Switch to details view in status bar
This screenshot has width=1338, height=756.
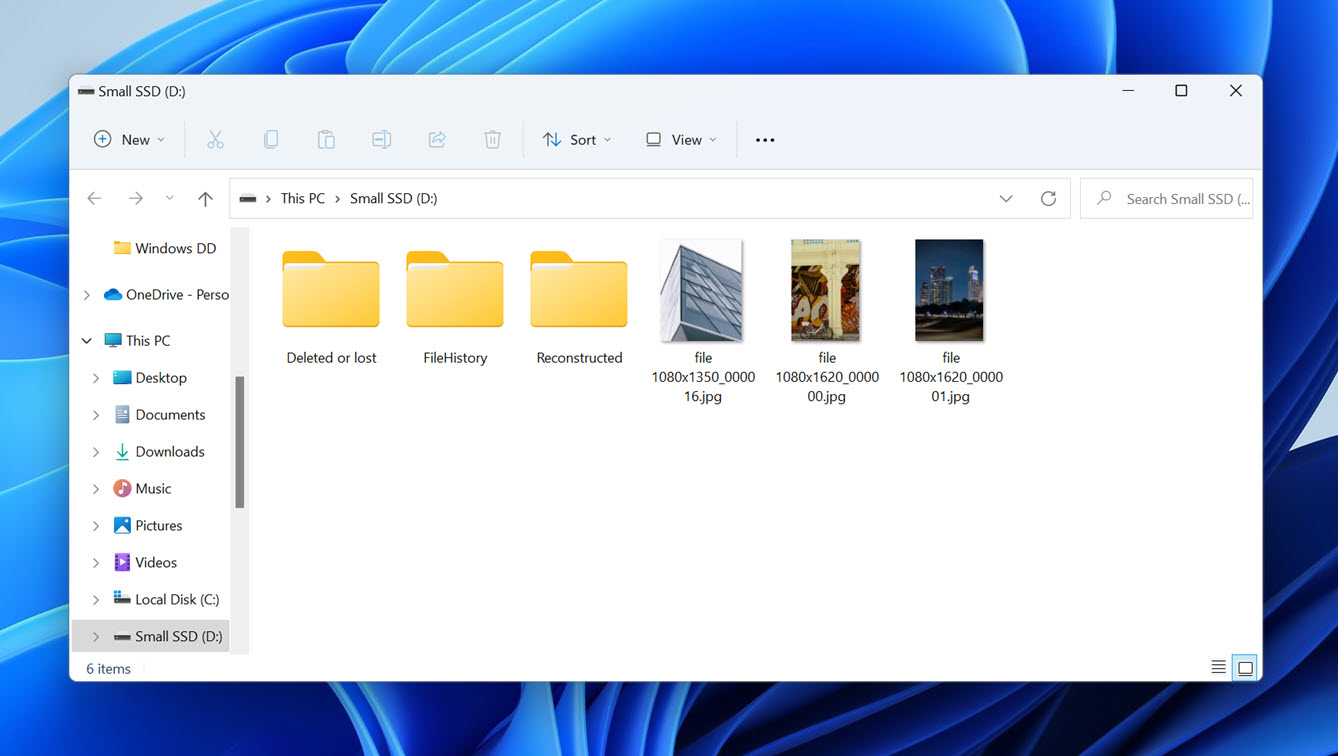click(x=1218, y=668)
